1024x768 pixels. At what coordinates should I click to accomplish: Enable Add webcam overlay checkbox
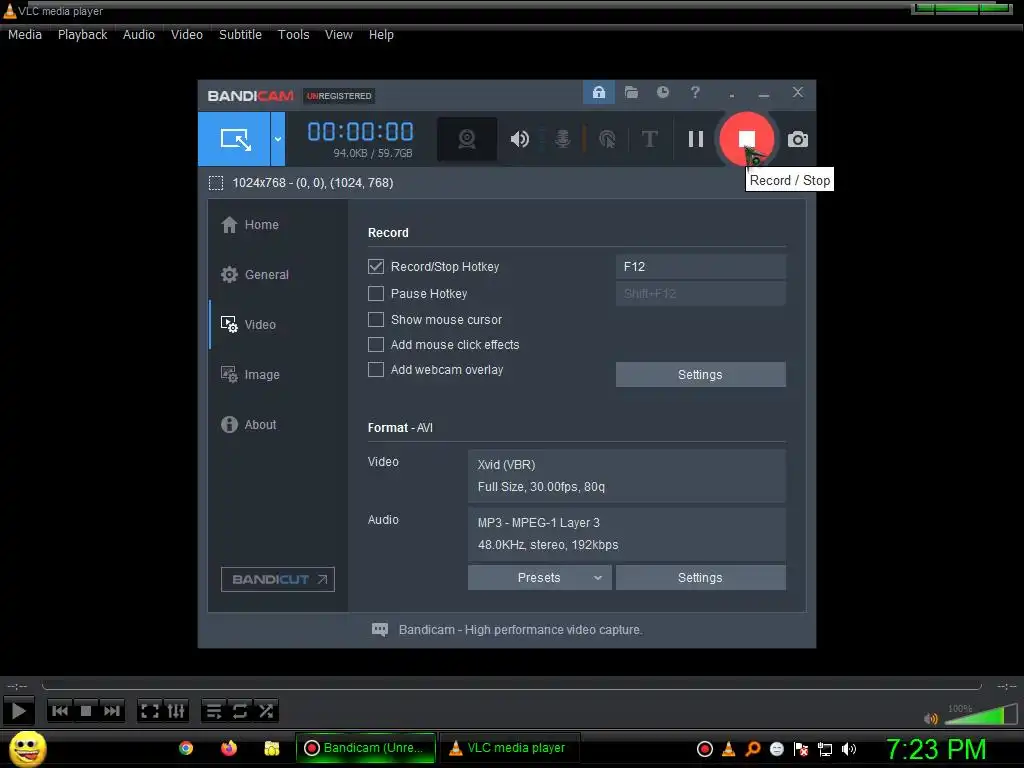pos(376,370)
